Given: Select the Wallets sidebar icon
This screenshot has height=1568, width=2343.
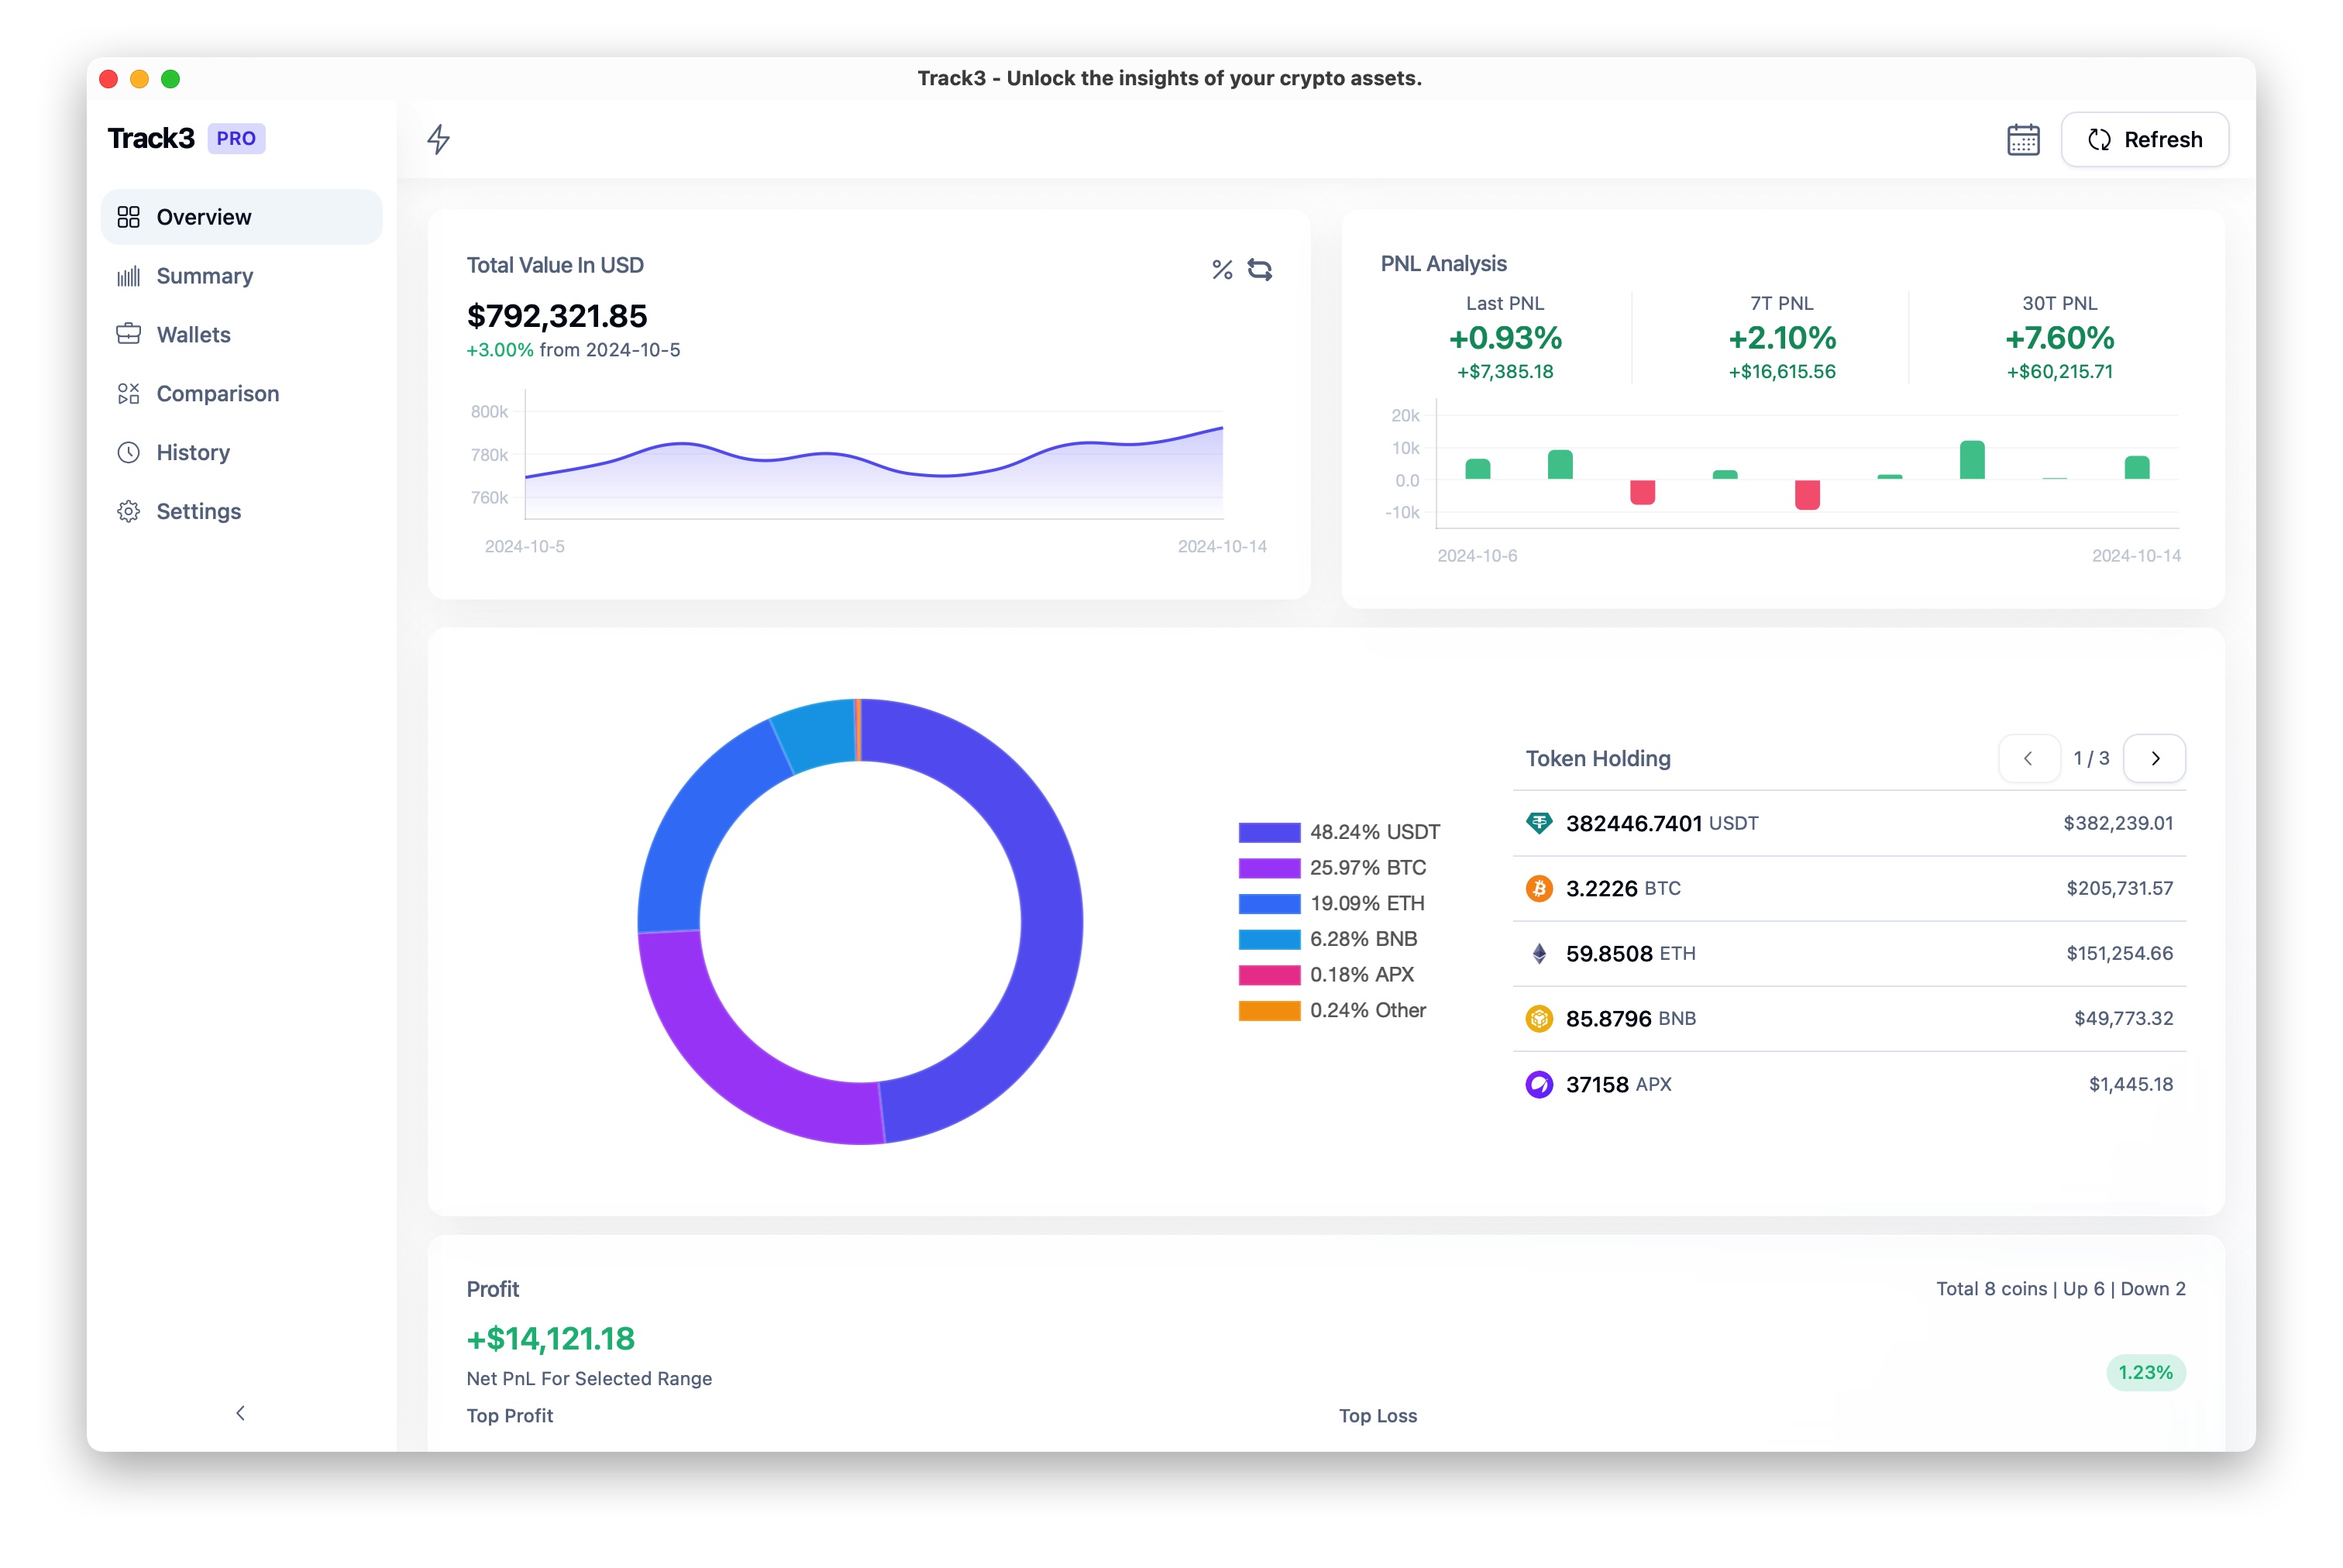Looking at the screenshot, I should point(129,334).
